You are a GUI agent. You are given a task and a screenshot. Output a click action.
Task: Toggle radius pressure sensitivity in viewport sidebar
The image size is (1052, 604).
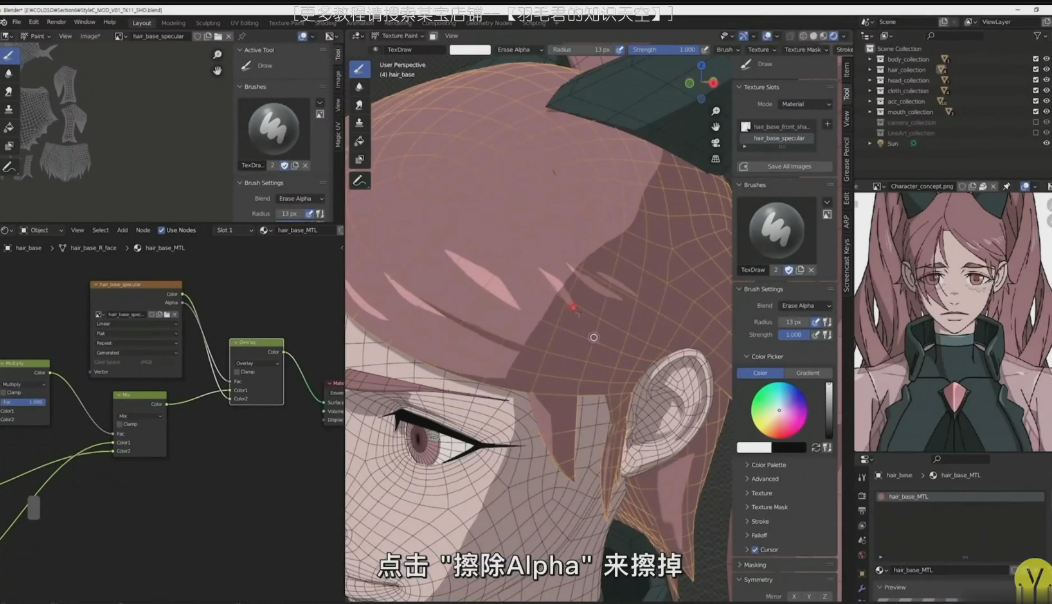click(816, 322)
